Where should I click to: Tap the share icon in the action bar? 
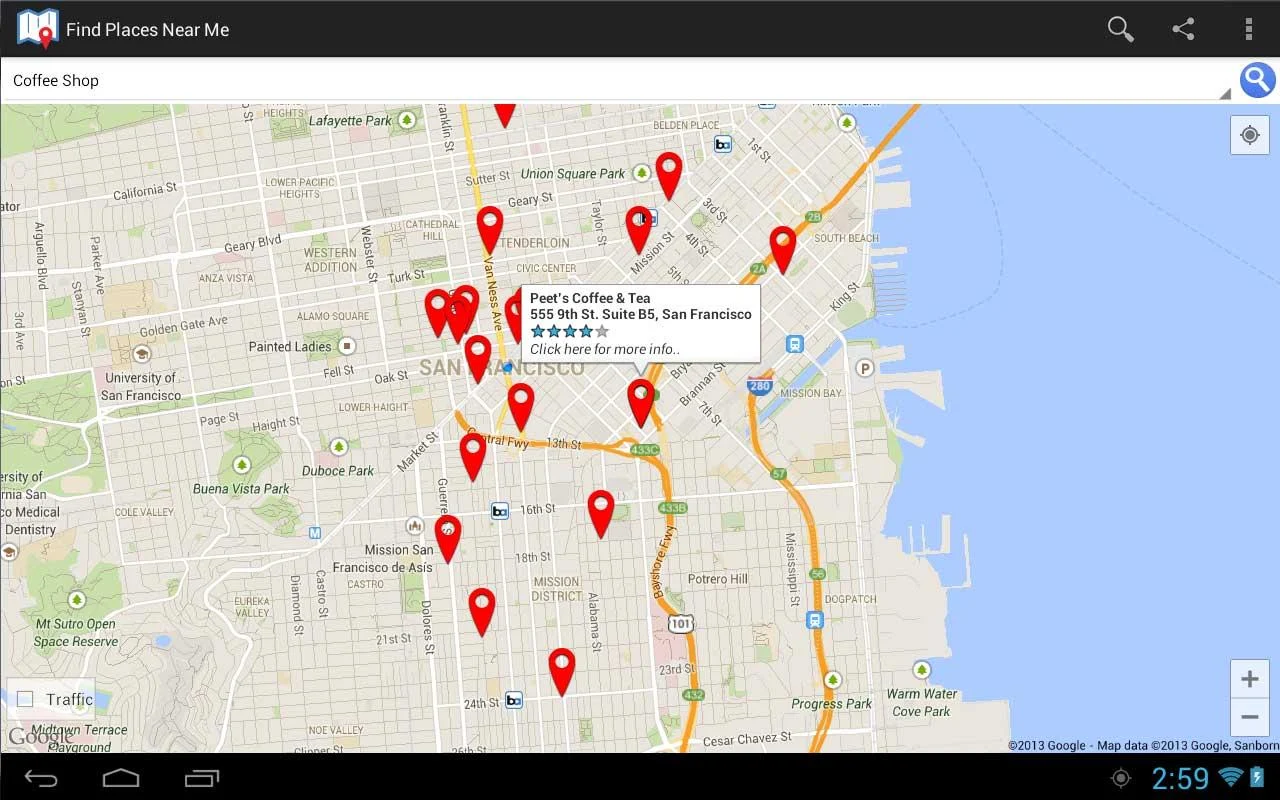click(1183, 29)
